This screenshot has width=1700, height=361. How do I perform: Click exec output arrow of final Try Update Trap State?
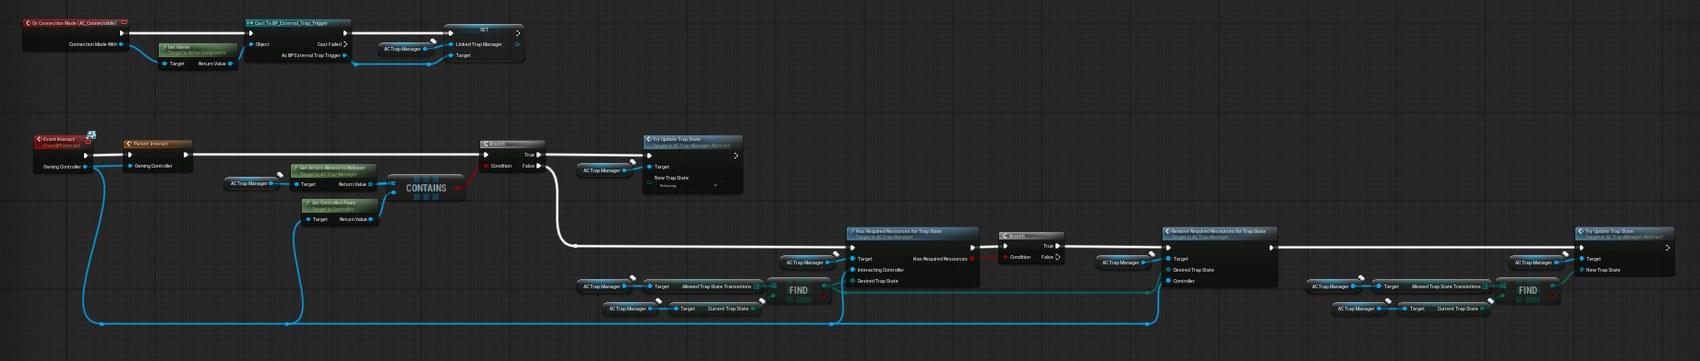click(x=1667, y=248)
